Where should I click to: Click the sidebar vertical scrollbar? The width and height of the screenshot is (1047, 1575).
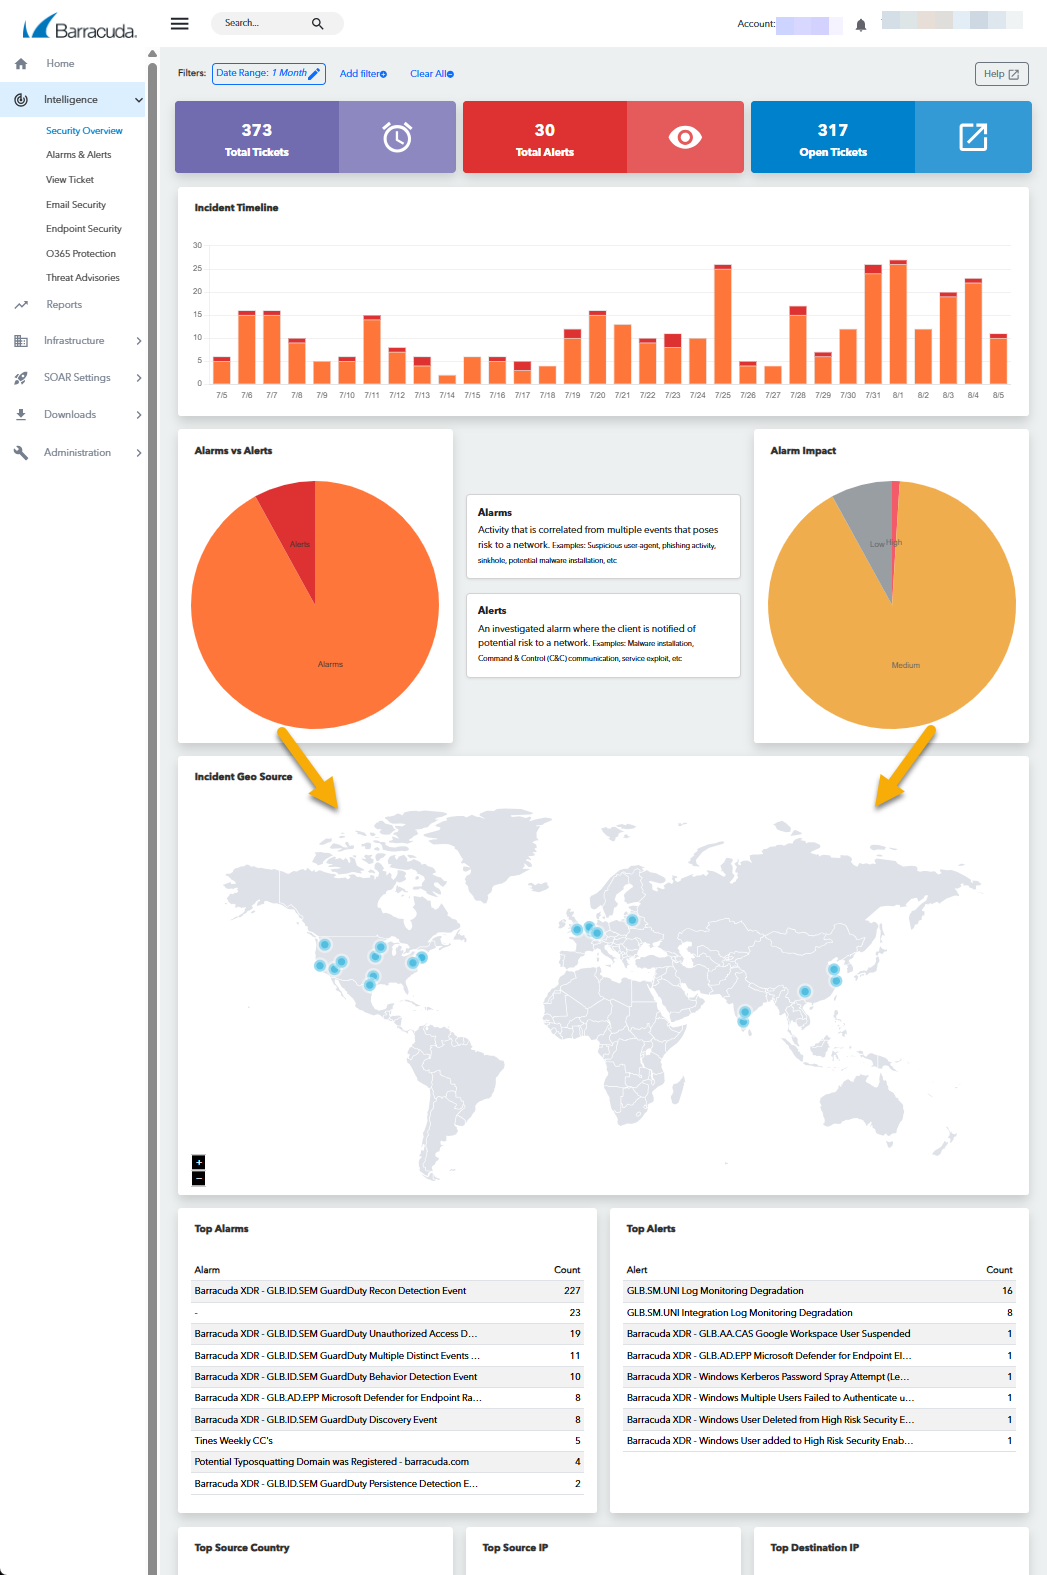152,800
